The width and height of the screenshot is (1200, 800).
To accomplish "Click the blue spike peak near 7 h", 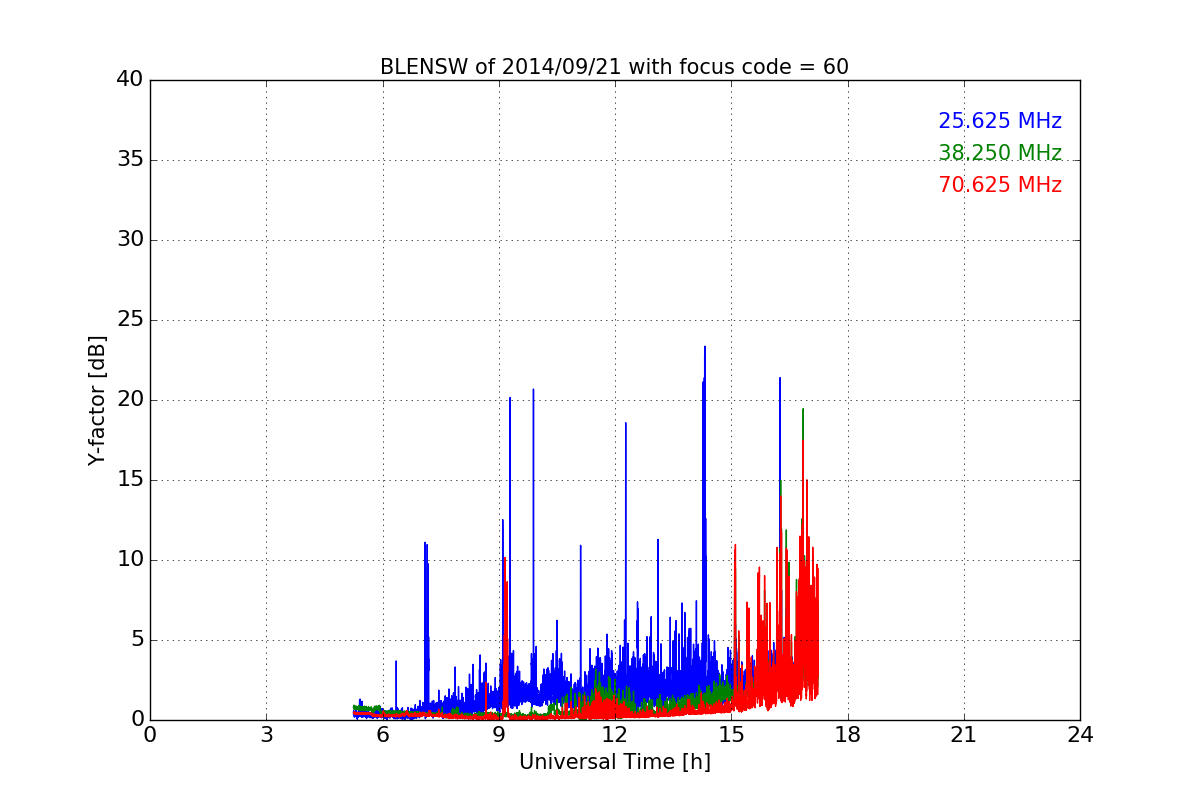I will (425, 543).
